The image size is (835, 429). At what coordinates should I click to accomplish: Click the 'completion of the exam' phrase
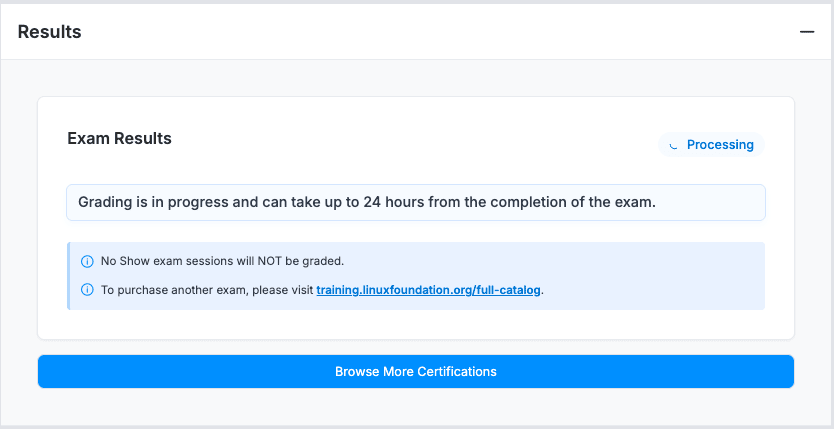[x=577, y=202]
